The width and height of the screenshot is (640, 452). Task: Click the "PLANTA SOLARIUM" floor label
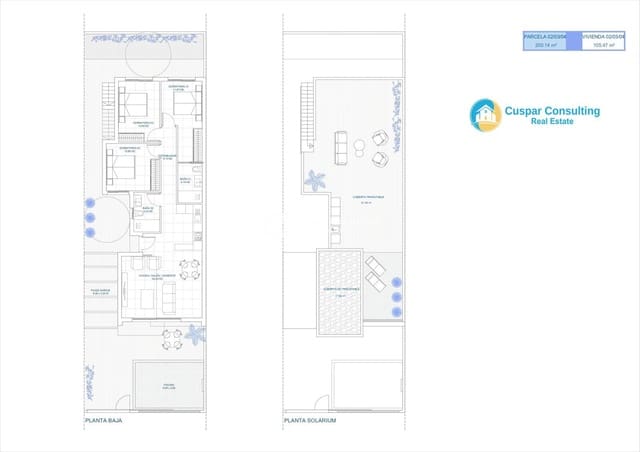coord(310,420)
